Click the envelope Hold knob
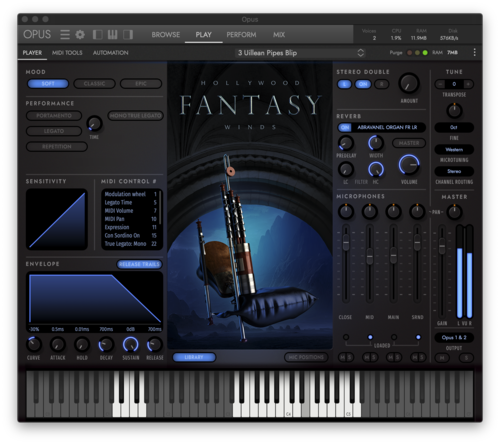 (x=82, y=345)
